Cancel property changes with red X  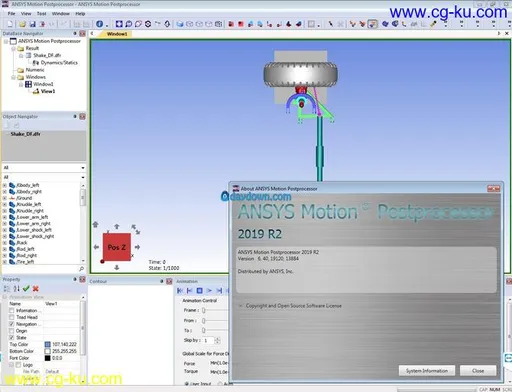pyautogui.click(x=36, y=289)
